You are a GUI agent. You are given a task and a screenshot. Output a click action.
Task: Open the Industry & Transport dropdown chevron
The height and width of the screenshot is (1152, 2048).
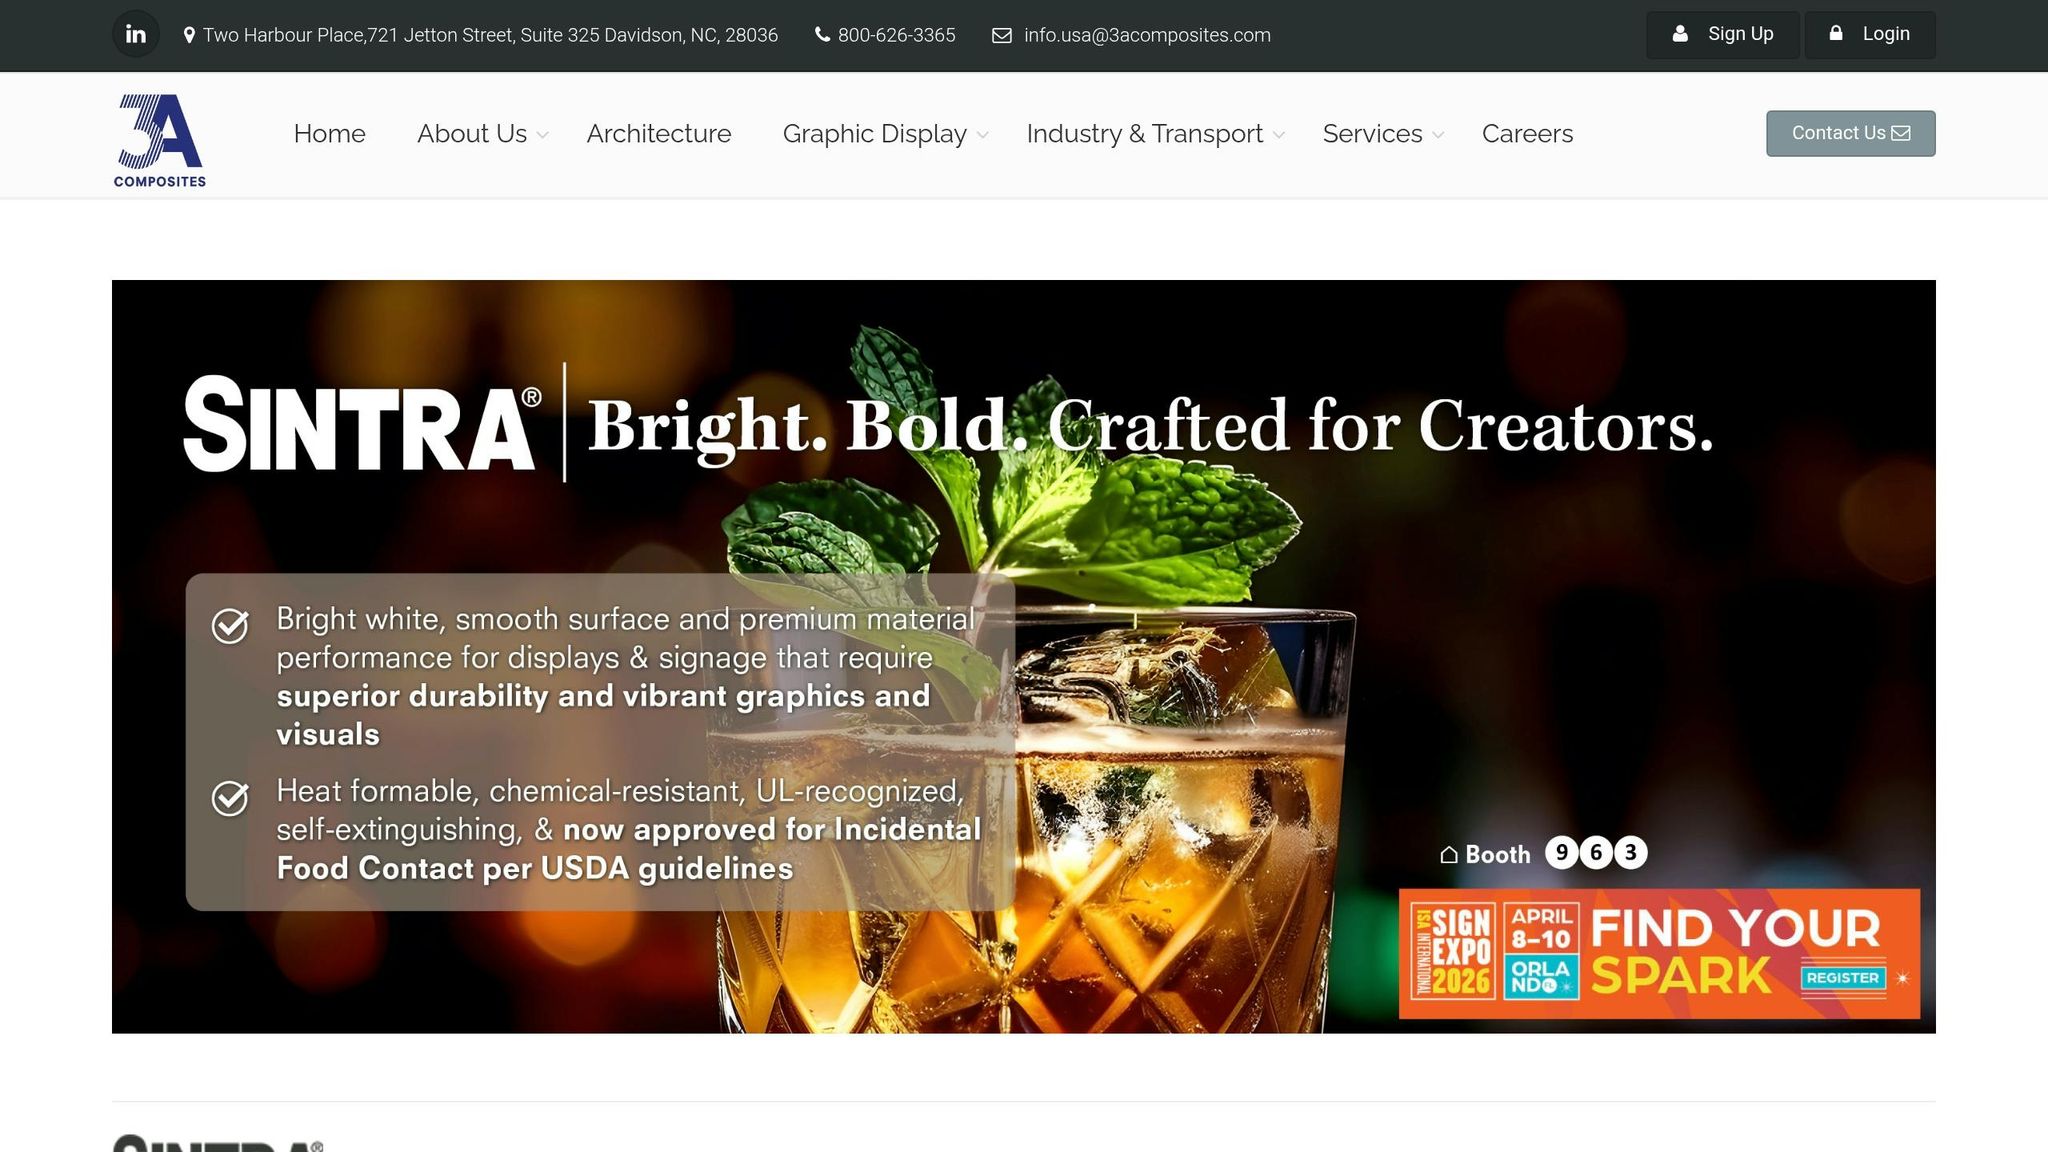pos(1278,135)
